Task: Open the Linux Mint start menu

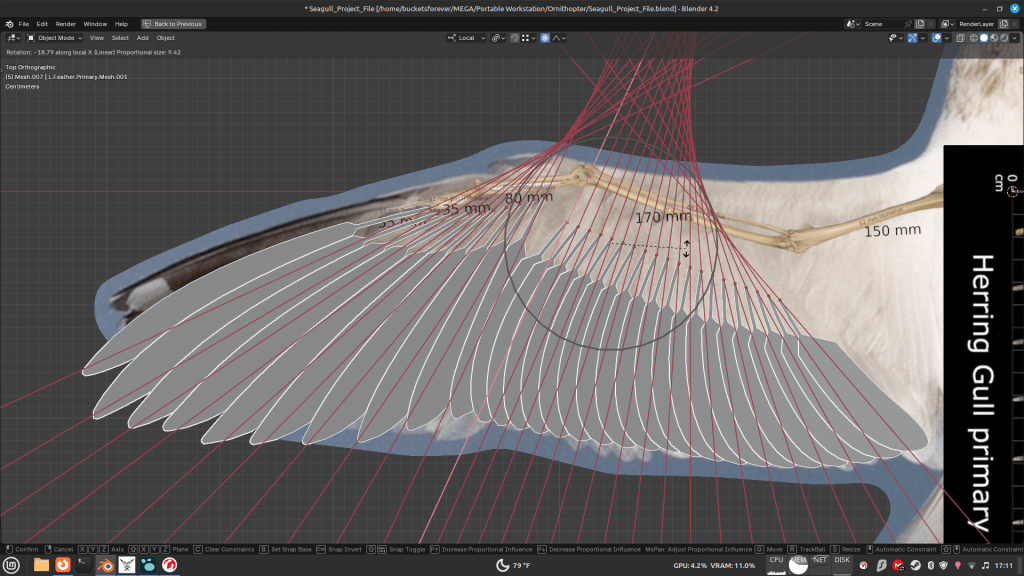Action: [11, 565]
